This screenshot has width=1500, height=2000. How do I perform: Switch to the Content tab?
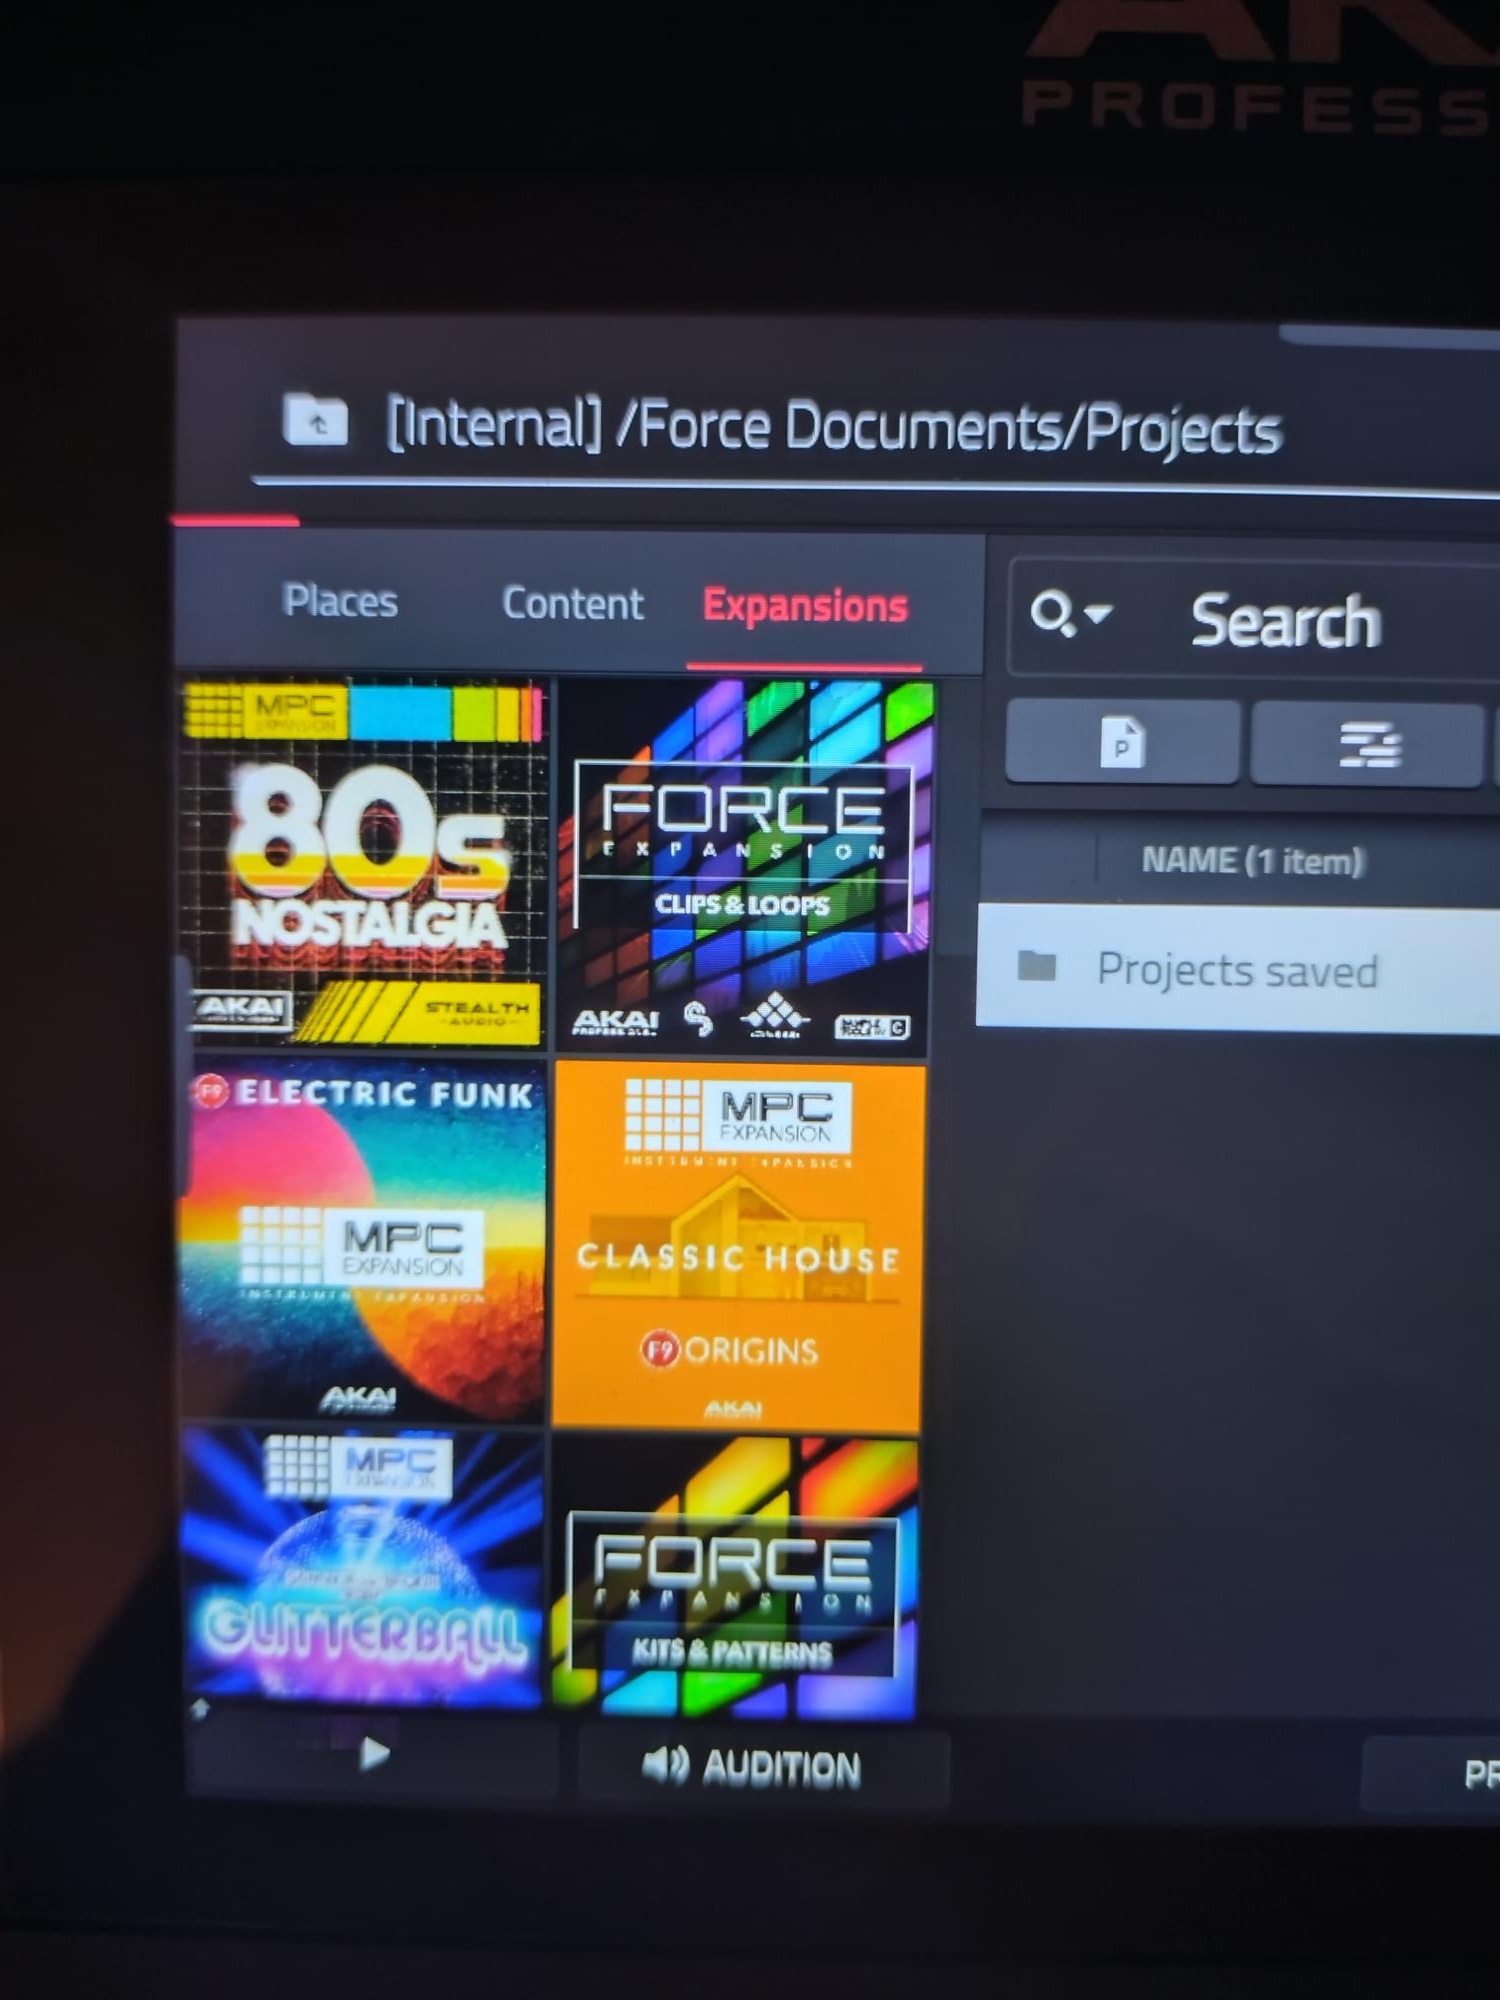click(573, 604)
